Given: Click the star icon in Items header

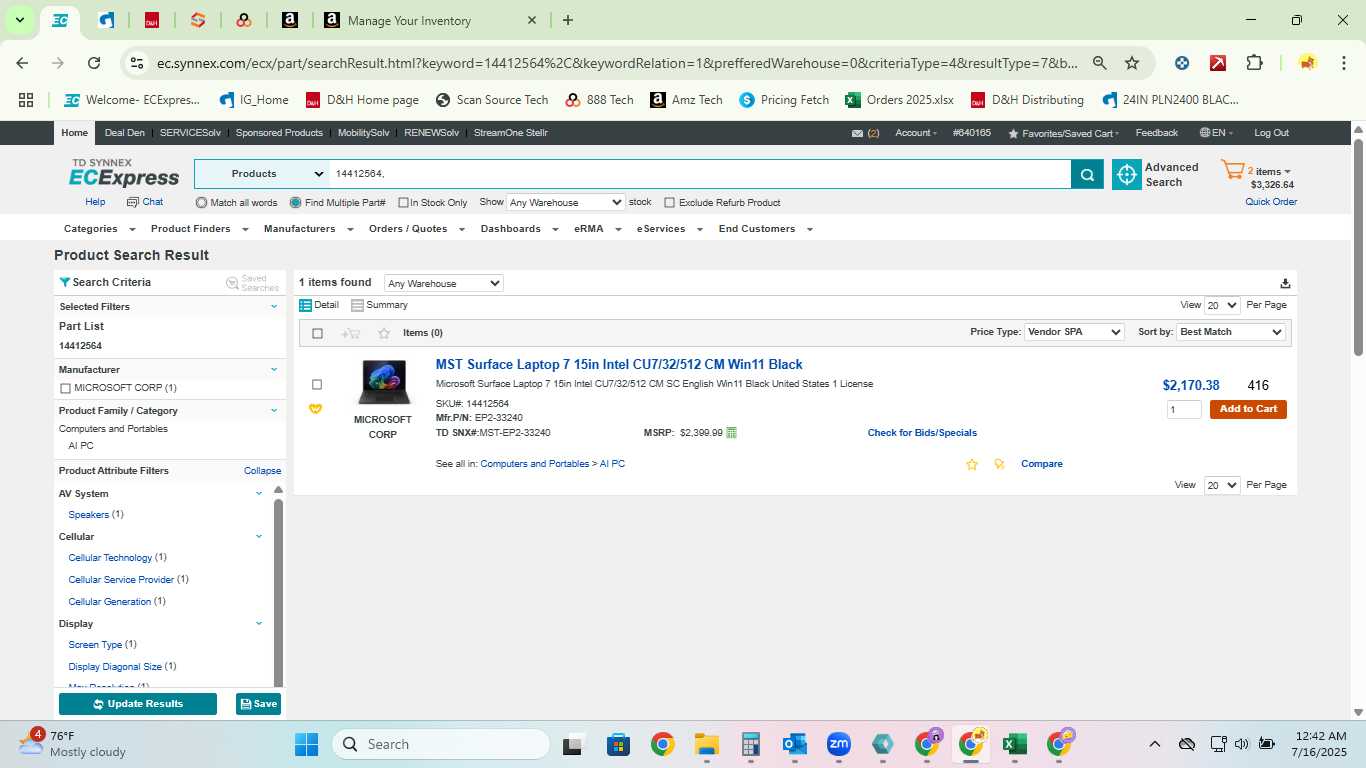Looking at the screenshot, I should point(384,333).
